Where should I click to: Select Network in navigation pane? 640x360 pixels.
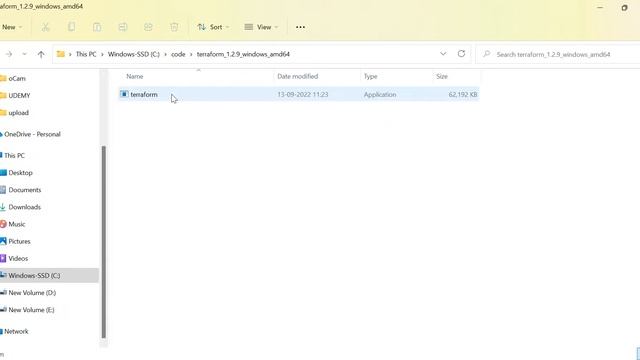pyautogui.click(x=15, y=331)
